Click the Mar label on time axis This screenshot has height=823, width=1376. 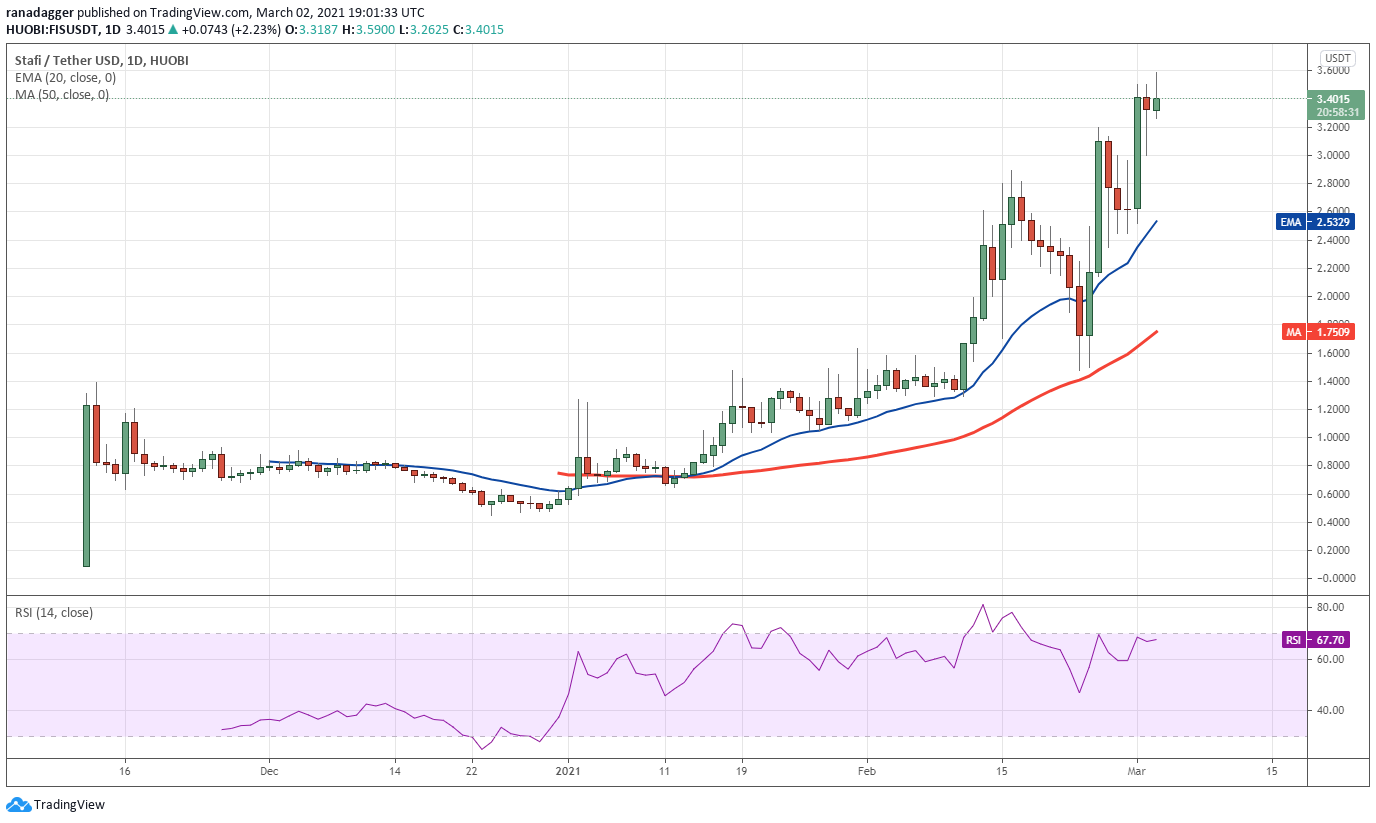click(x=1137, y=771)
